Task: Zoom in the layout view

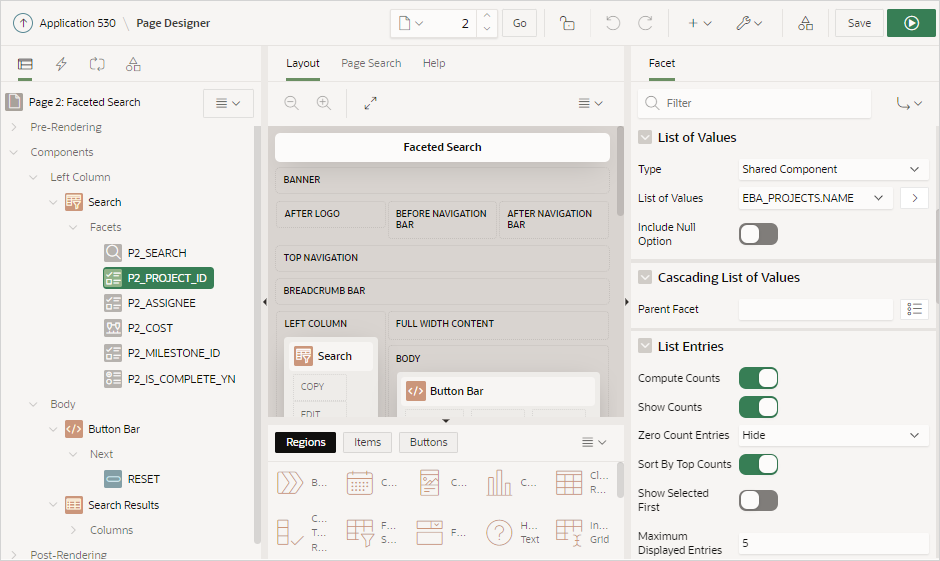Action: click(x=324, y=103)
